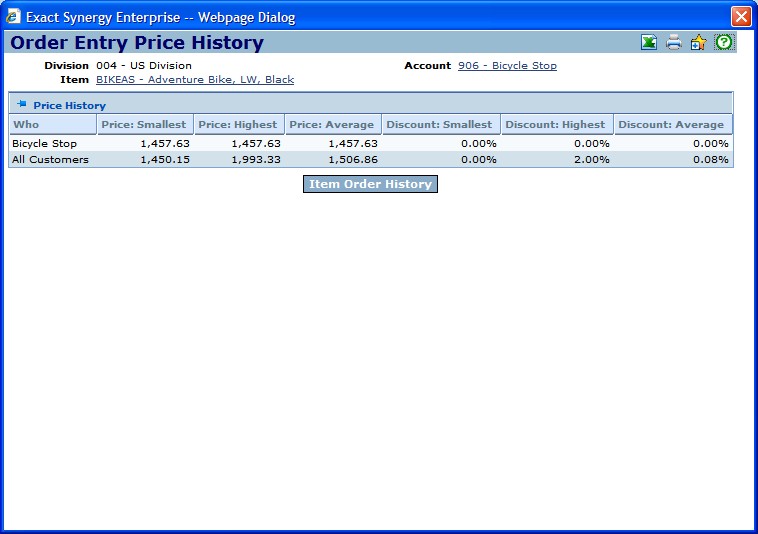Sort by Price: Smallest column header
Image resolution: width=758 pixels, height=534 pixels.
(144, 125)
